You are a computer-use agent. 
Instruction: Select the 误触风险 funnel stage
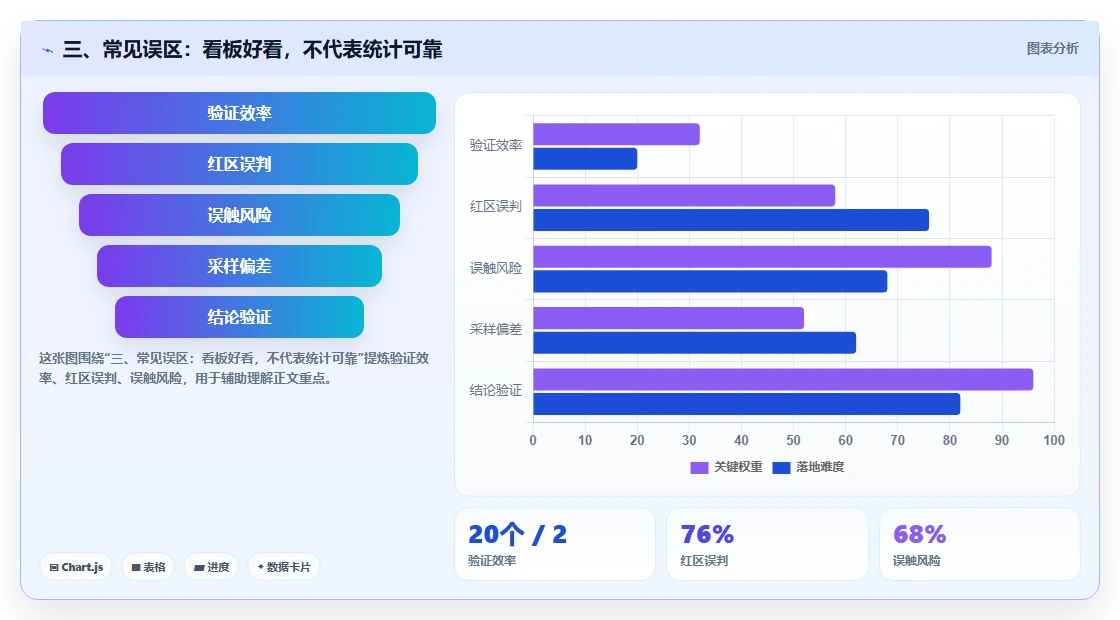point(239,215)
